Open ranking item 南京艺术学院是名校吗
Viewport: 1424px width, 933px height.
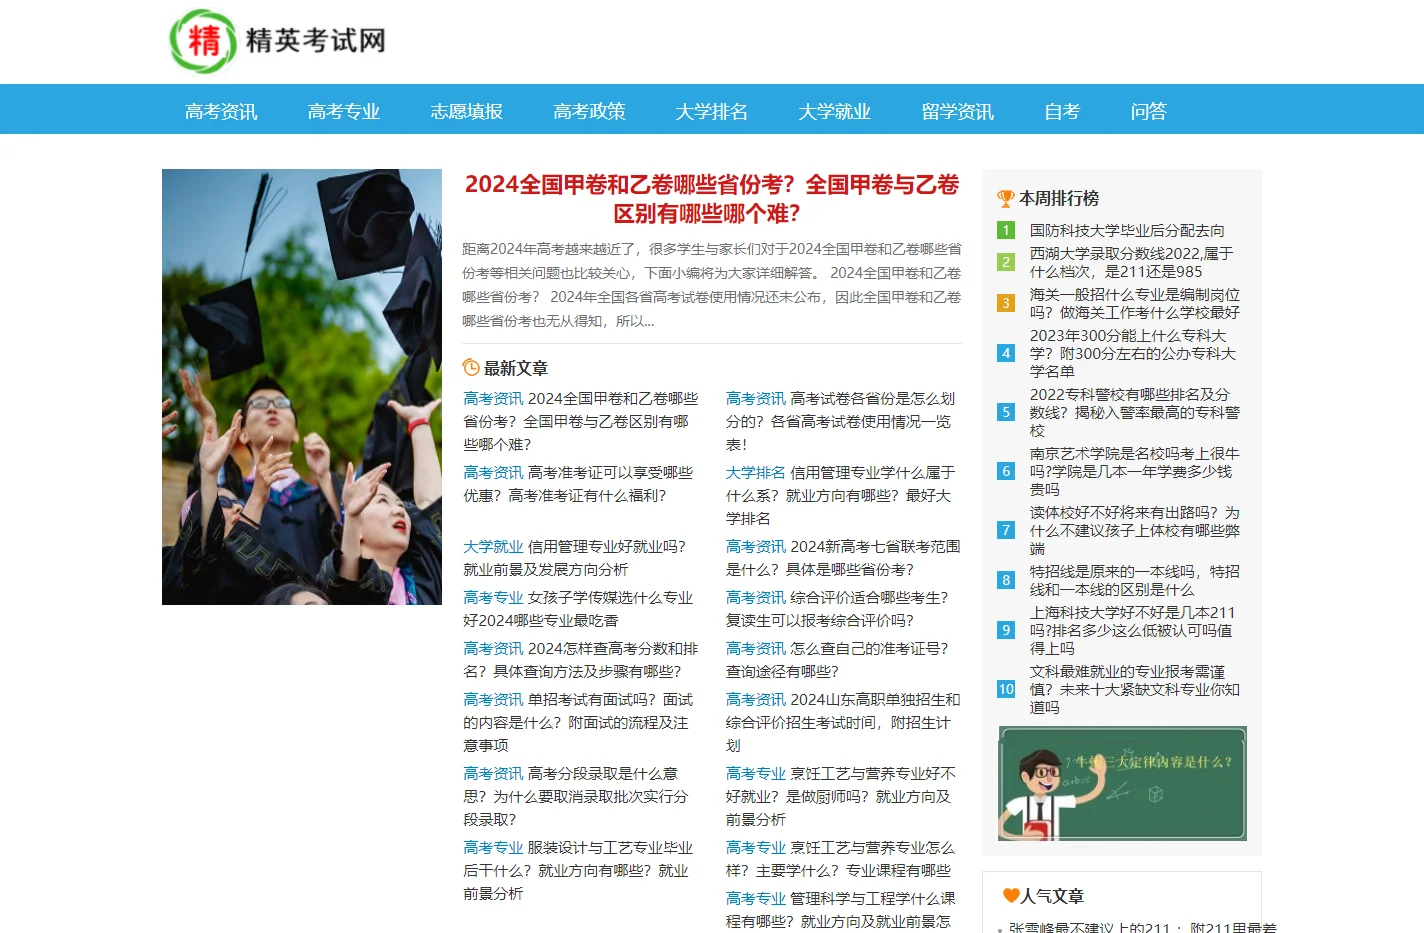1135,471
